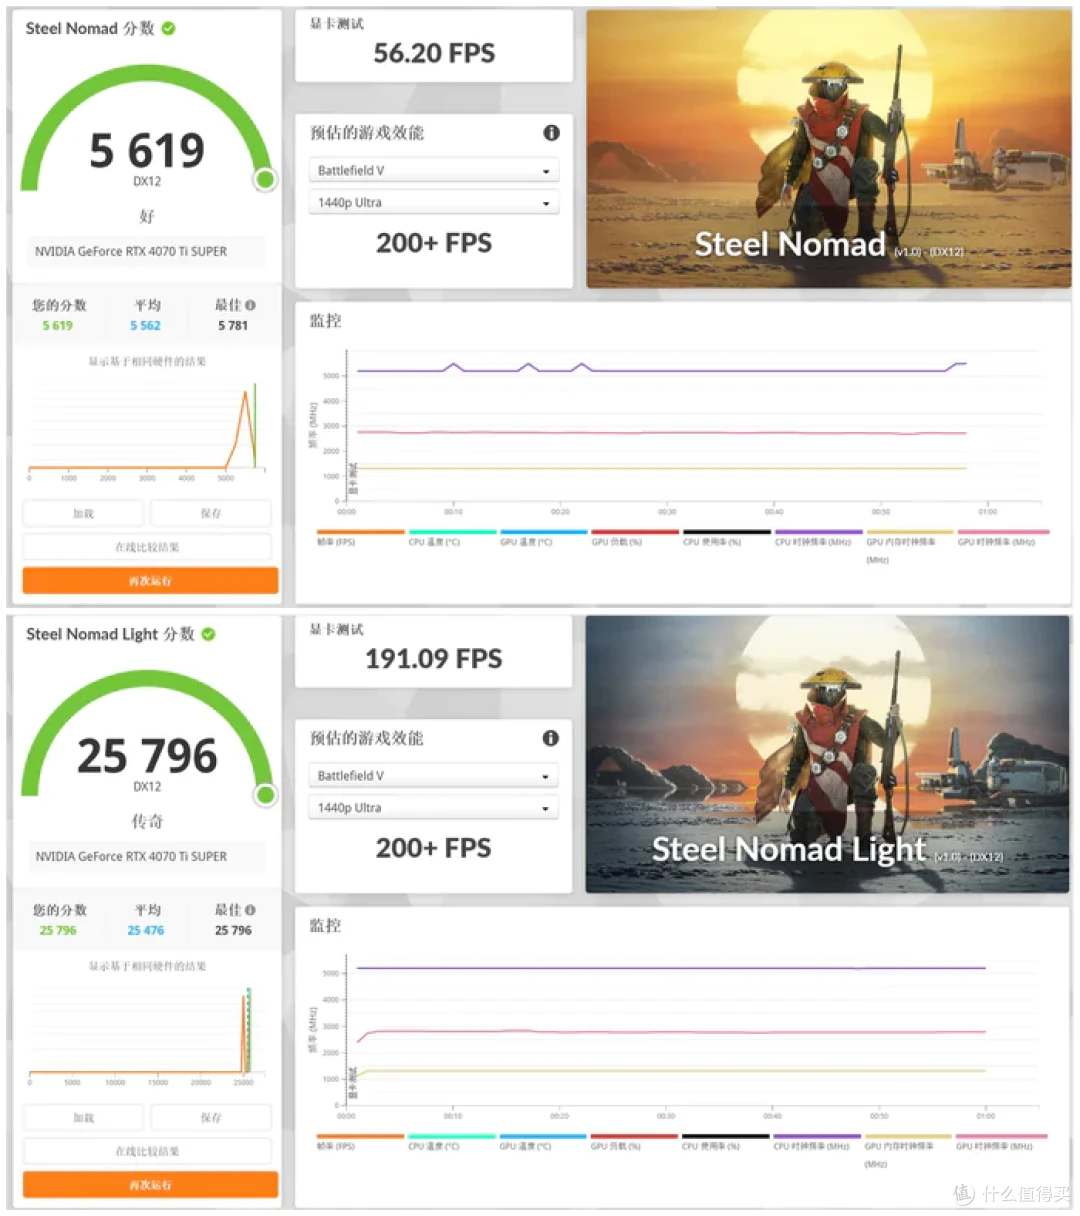Click the orange 再次运行 button in the Steel Nomad panel

tap(150, 581)
